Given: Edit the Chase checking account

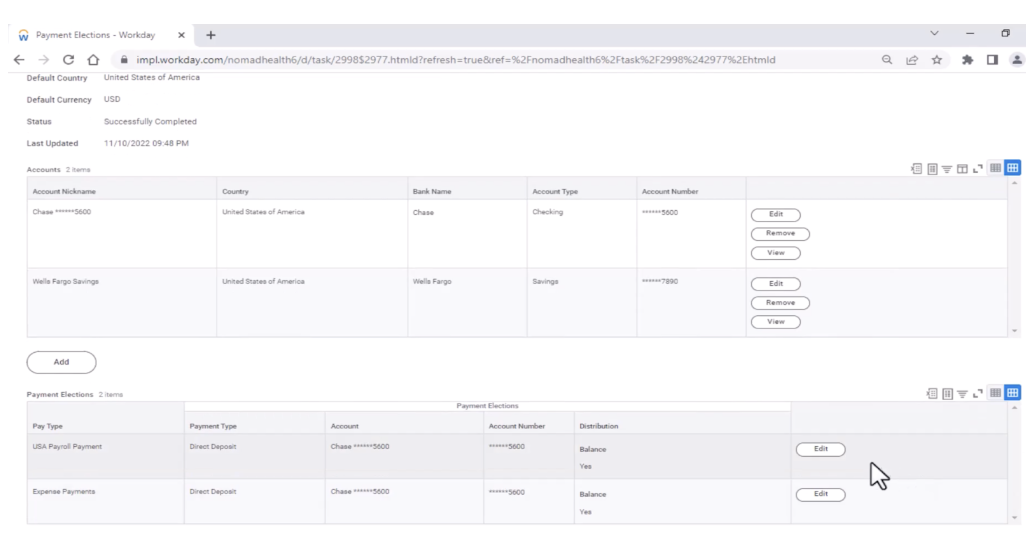Looking at the screenshot, I should (776, 214).
